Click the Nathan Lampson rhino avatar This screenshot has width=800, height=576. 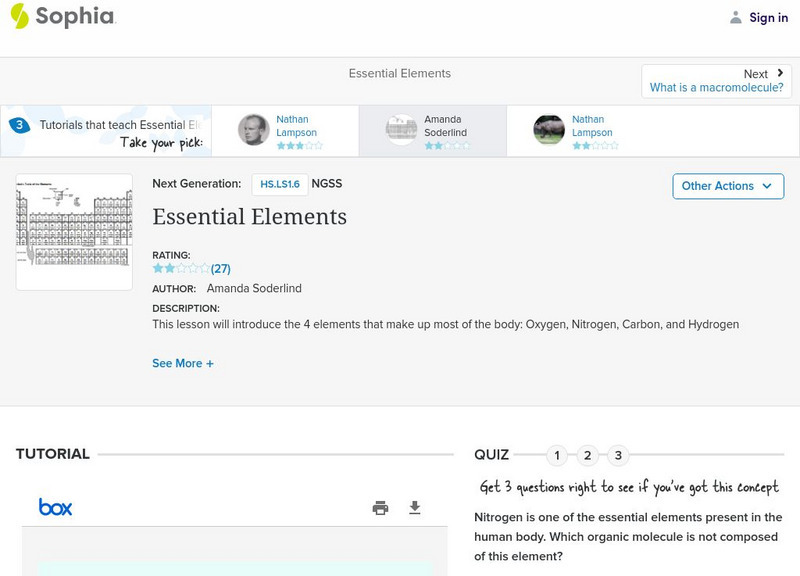pos(549,130)
